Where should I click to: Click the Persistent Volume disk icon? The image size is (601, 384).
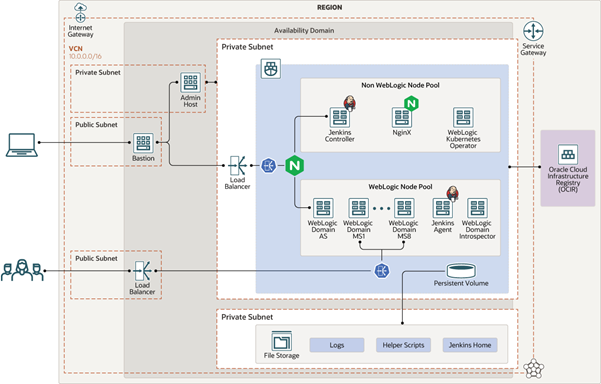(461, 271)
